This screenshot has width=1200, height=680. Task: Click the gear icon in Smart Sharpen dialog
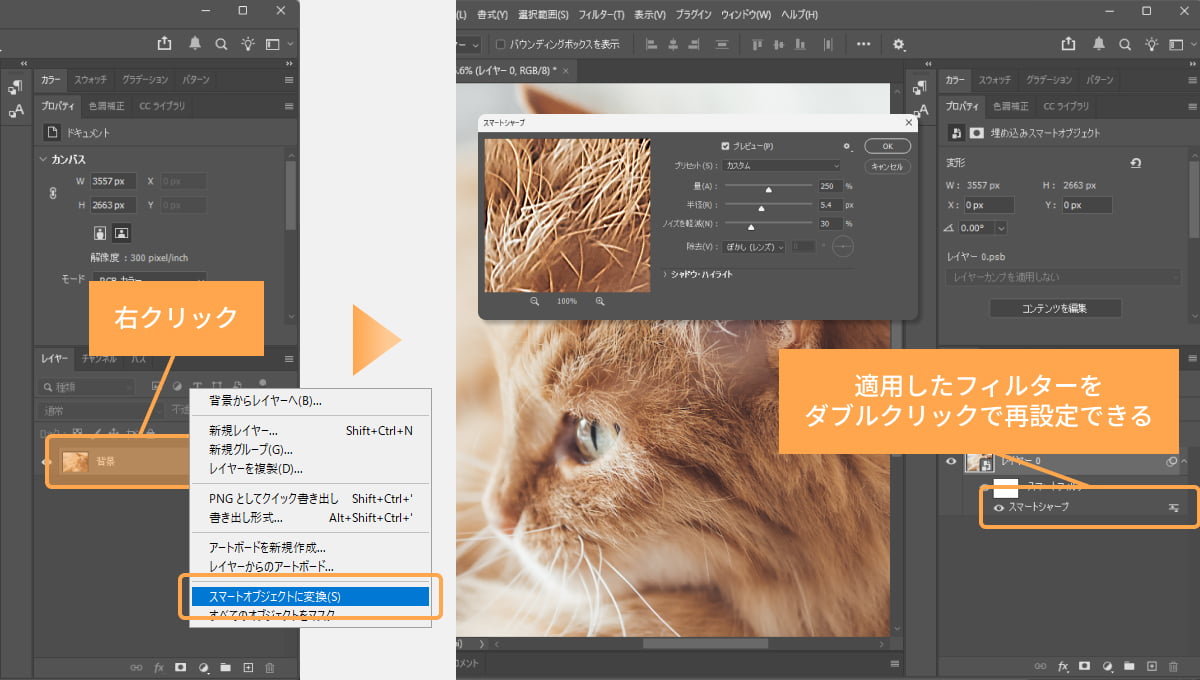point(847,146)
